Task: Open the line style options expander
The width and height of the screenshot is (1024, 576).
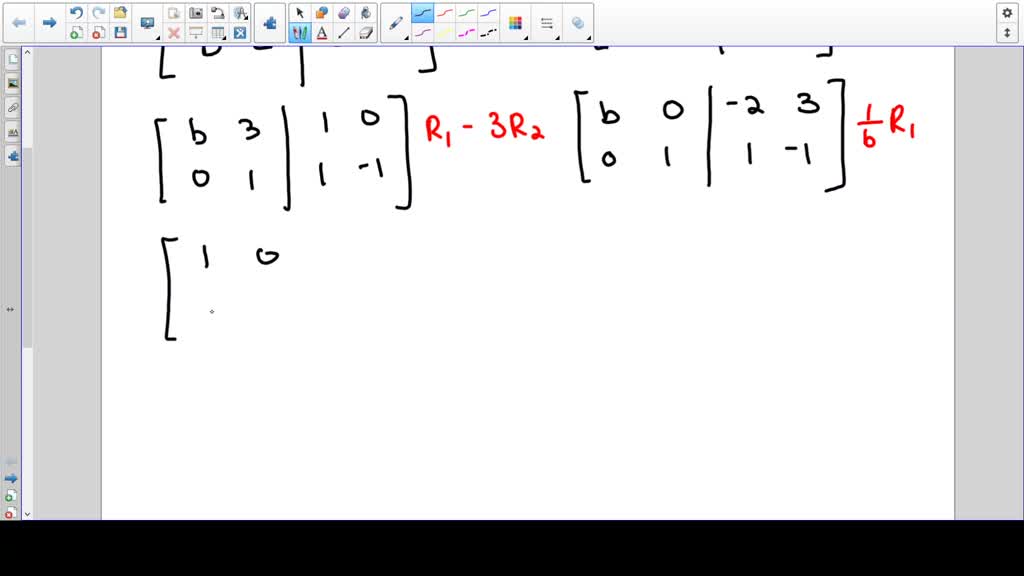Action: pyautogui.click(x=558, y=39)
